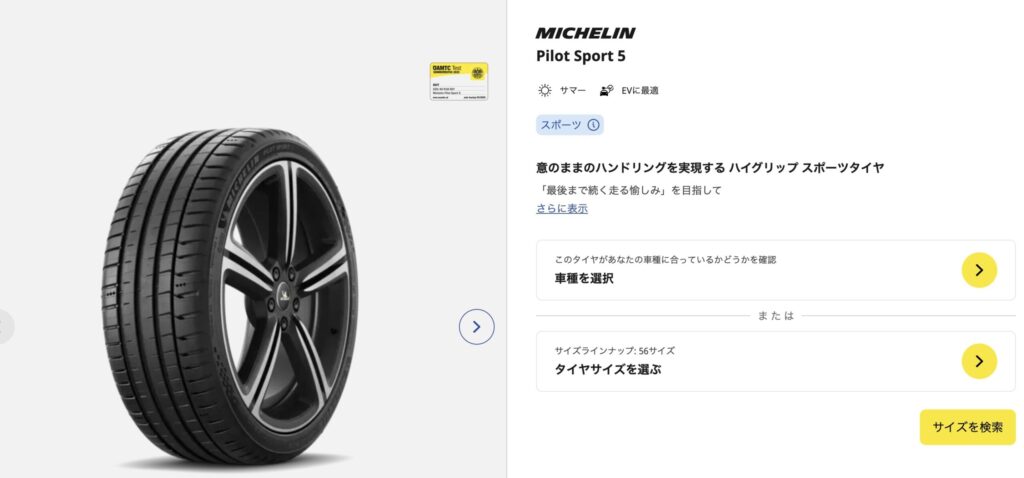This screenshot has height=478, width=1024.
Task: Click the サイズラインナップ: 56サイズ text
Action: coord(615,351)
